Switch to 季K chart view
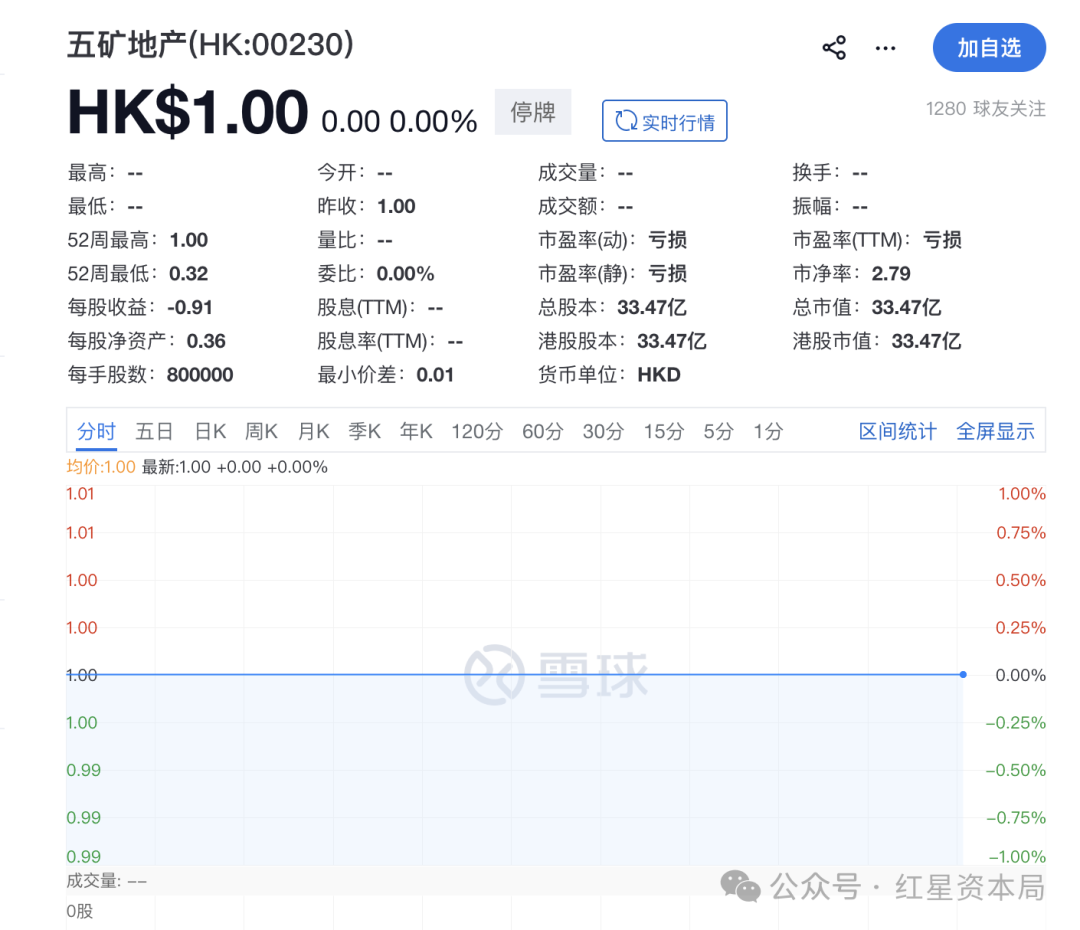Viewport: 1080px width, 930px height. pos(365,432)
